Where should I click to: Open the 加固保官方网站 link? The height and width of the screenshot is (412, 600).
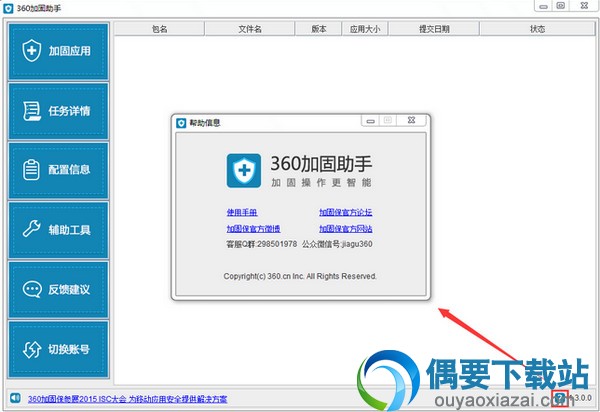tap(346, 229)
